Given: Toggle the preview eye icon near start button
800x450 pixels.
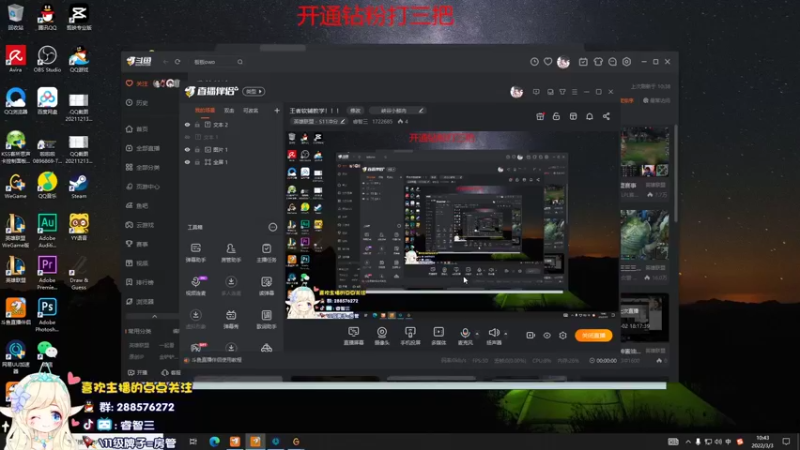Looking at the screenshot, I should (x=546, y=335).
